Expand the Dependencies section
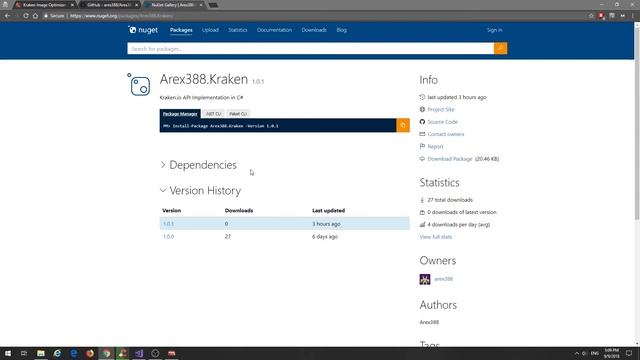640x360 pixels. coord(199,165)
